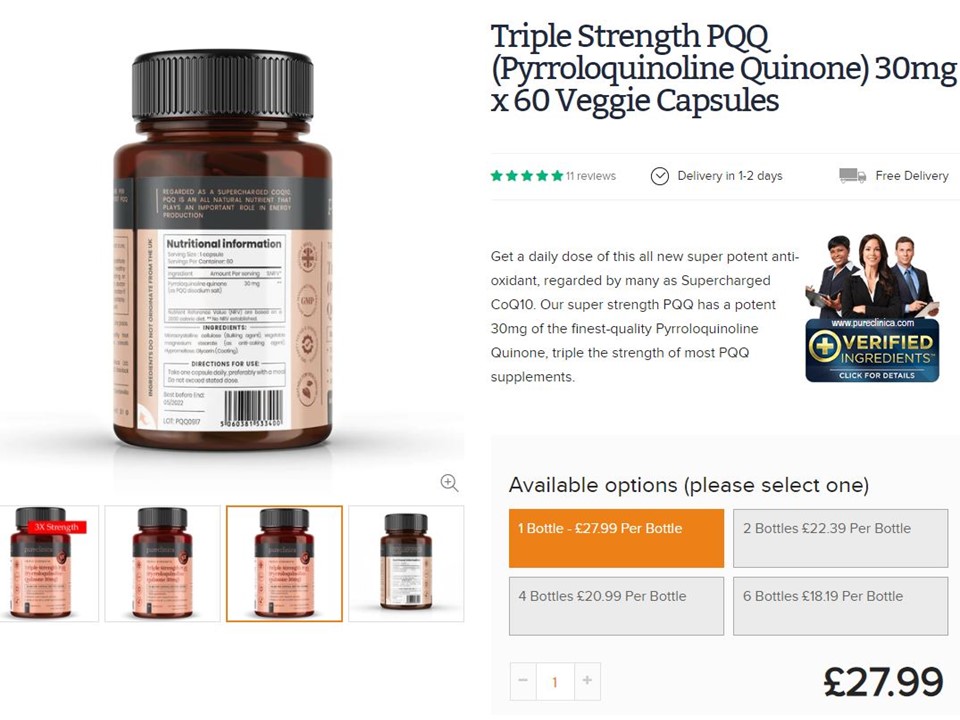Screen dimensions: 960x720
Task: Choose 4 Bottles £20.99 Per Bottle option
Action: pos(616,606)
